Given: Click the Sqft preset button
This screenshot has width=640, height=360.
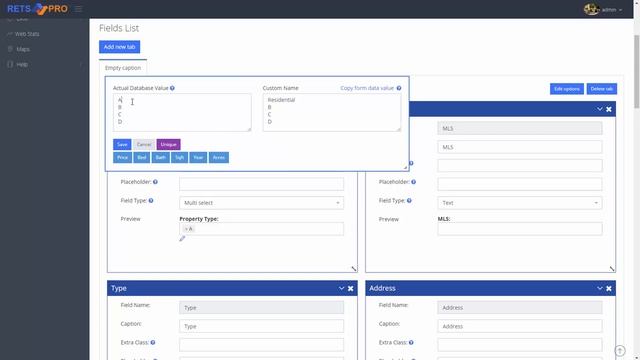Looking at the screenshot, I should [x=179, y=158].
